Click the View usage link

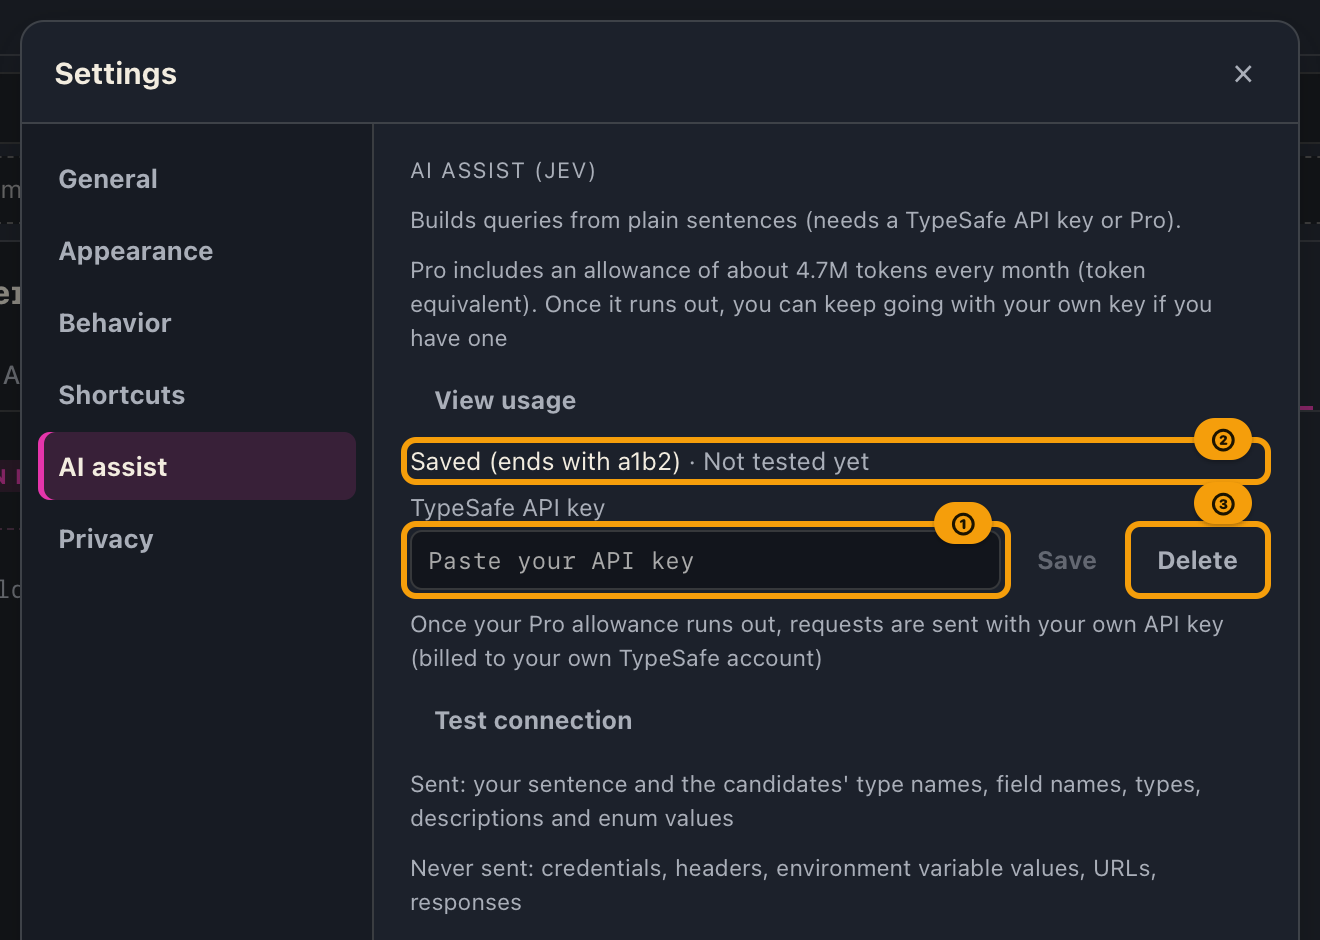(x=505, y=401)
